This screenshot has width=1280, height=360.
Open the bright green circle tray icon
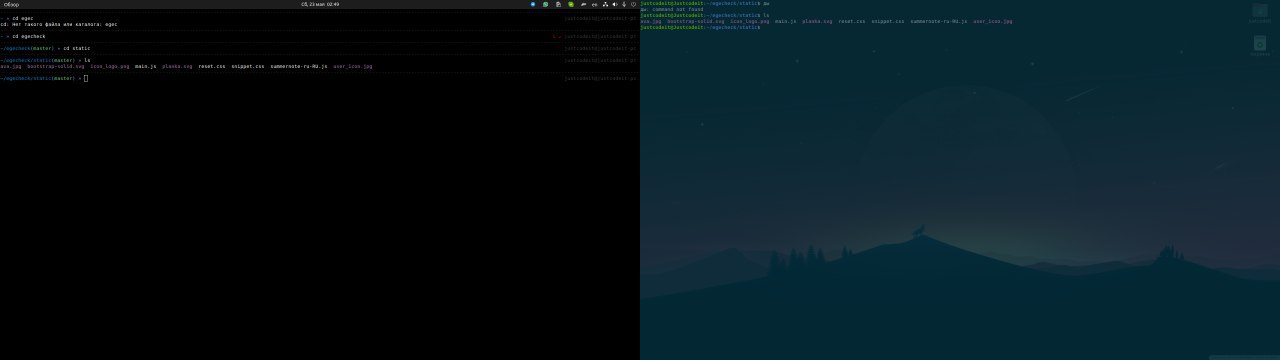coord(571,4)
